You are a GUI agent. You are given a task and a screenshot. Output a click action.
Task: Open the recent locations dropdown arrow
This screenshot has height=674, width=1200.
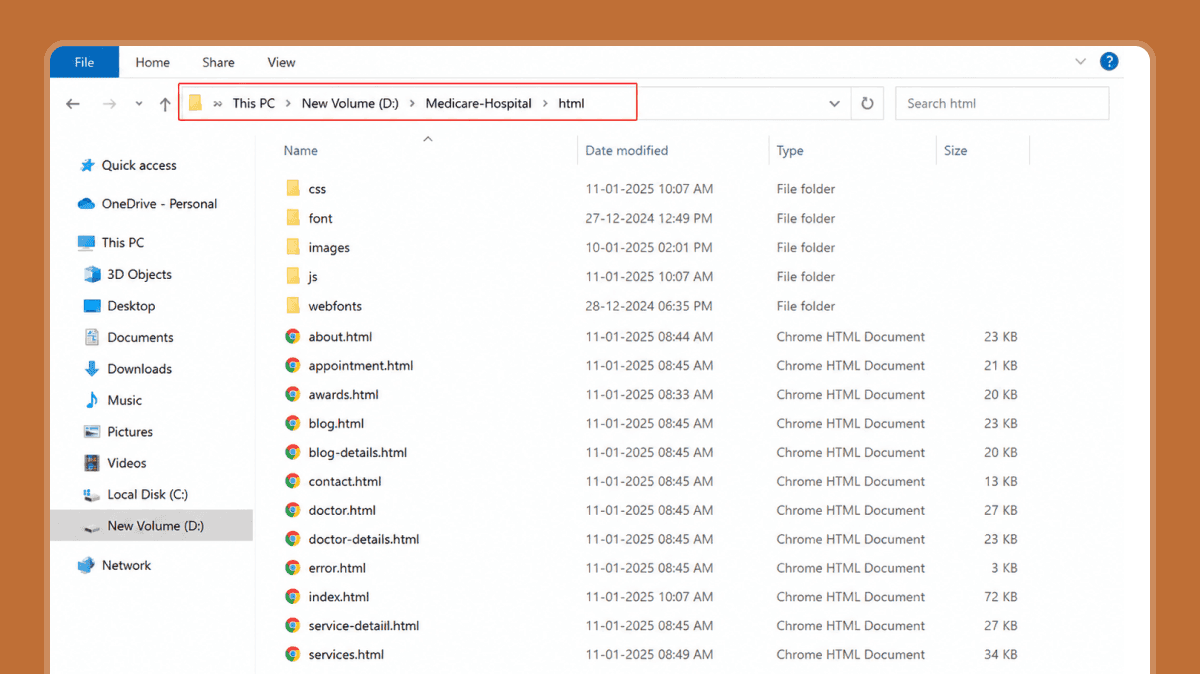click(138, 104)
